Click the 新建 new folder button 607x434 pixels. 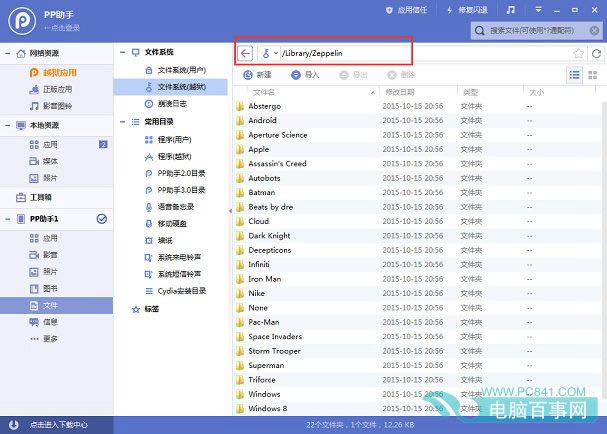coord(257,75)
